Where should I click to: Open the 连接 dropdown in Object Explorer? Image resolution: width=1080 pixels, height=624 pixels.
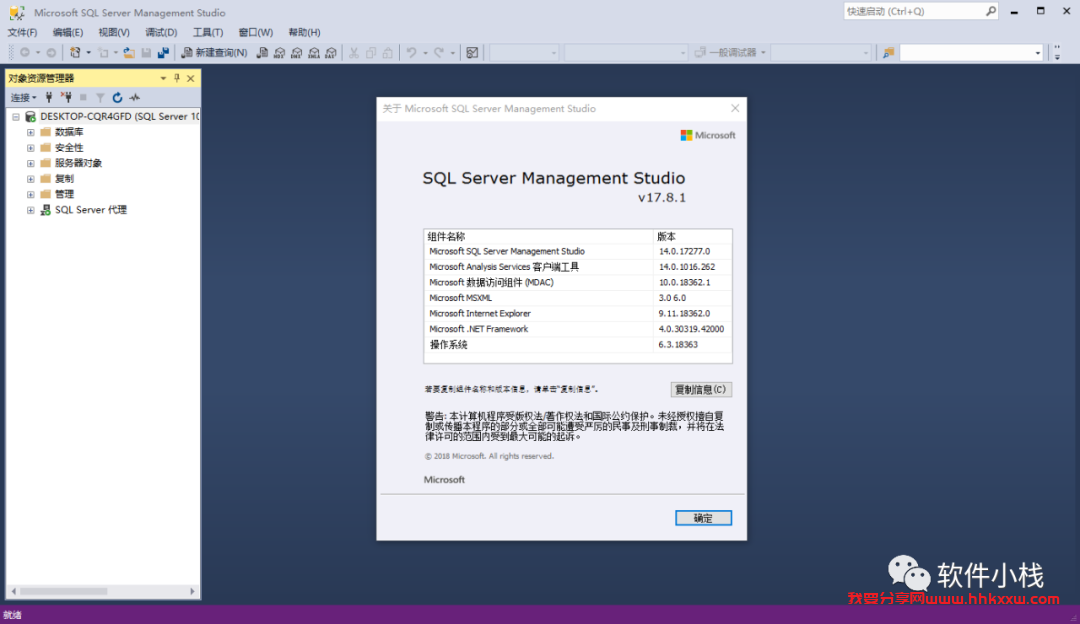tap(23, 97)
